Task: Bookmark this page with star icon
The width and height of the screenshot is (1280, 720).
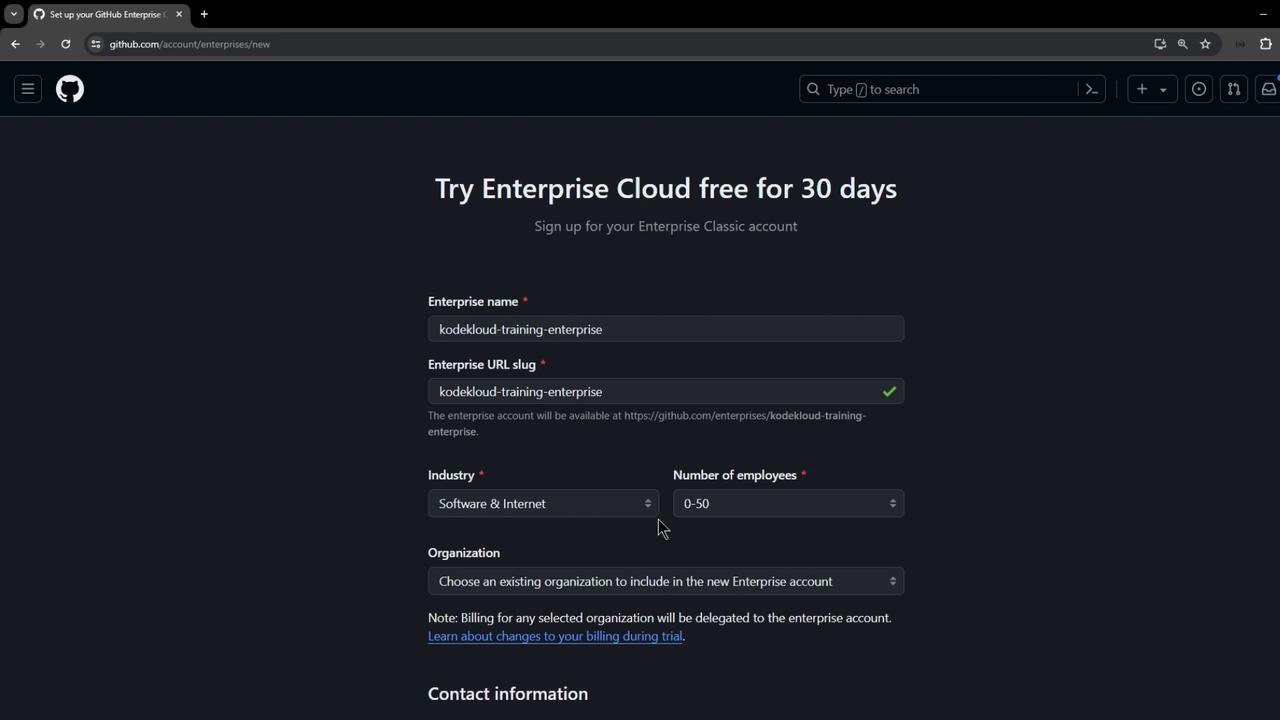Action: (x=1205, y=44)
